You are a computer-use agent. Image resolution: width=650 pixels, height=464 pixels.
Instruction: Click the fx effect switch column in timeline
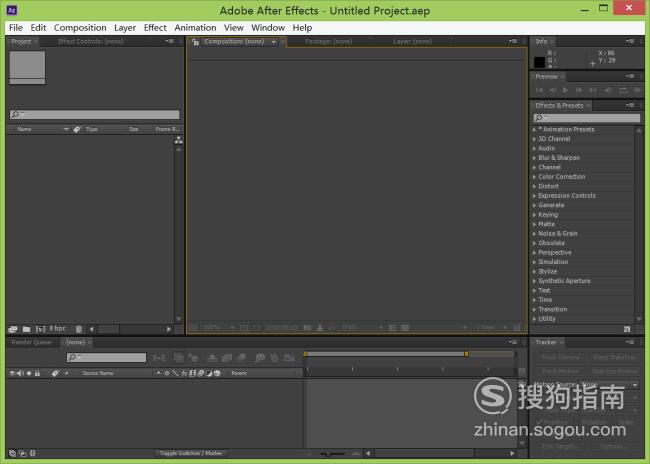click(x=184, y=373)
